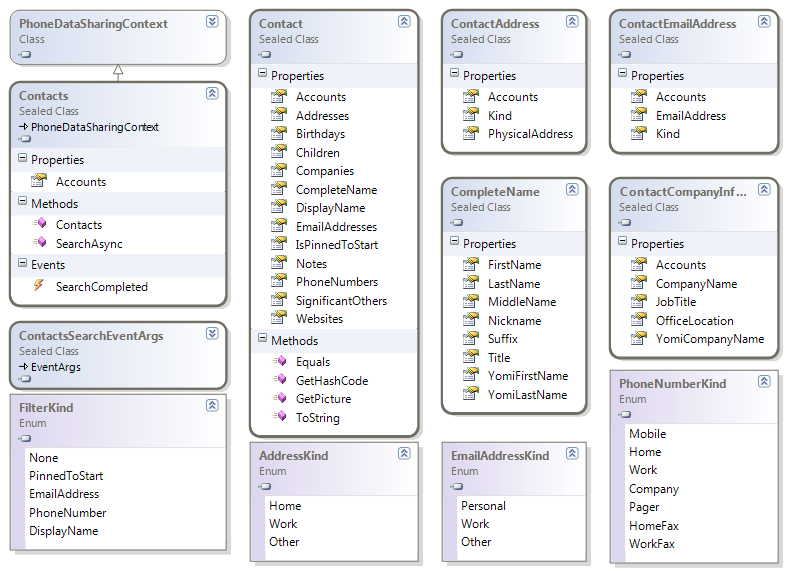Click the Websites property icon
Screen dimensions: 787x571
(x=279, y=318)
